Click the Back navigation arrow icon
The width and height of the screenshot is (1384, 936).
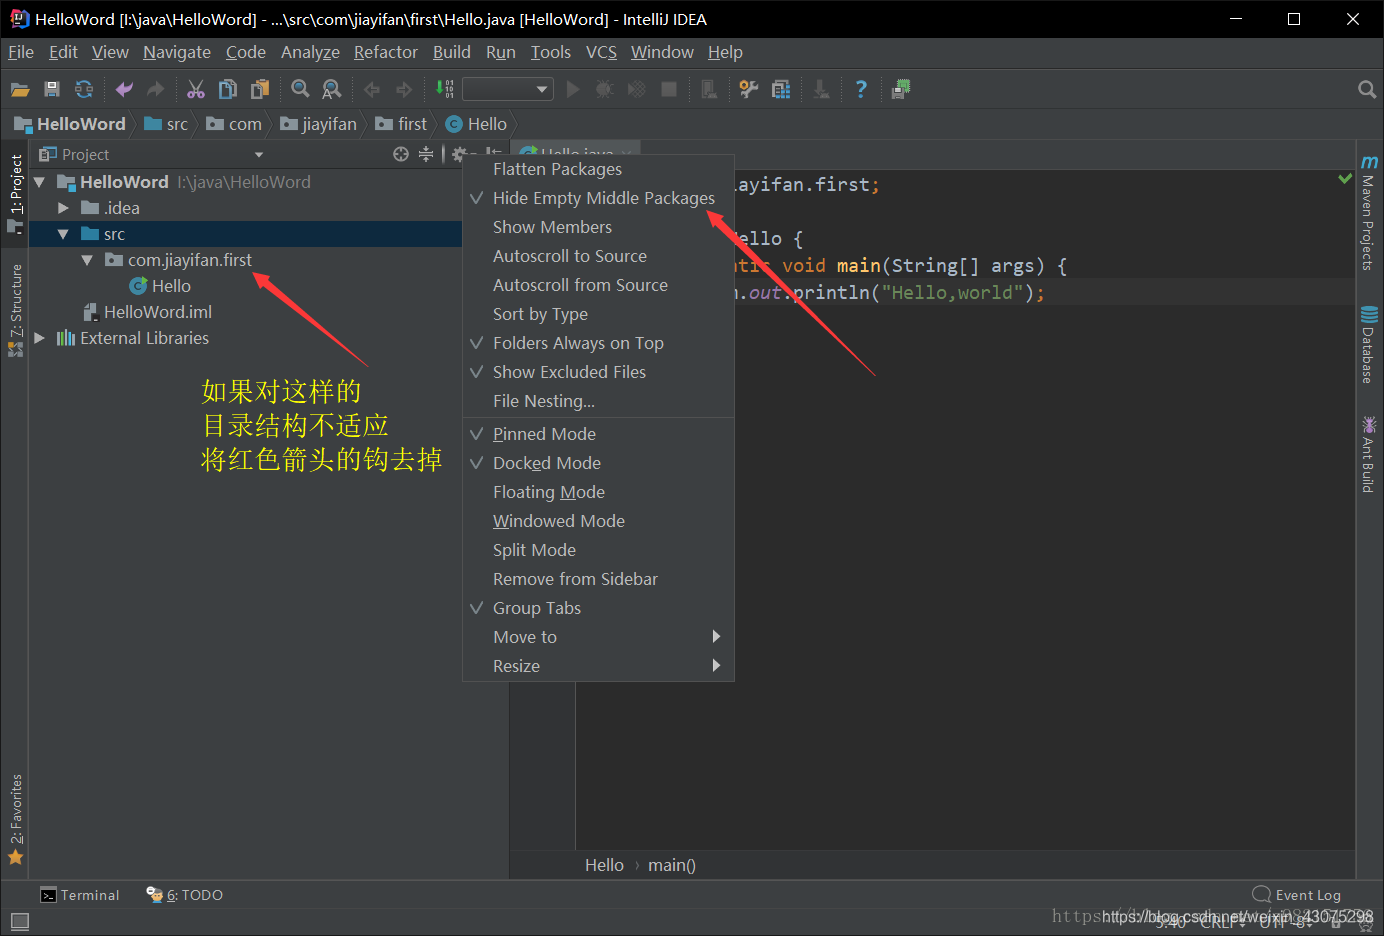(372, 90)
